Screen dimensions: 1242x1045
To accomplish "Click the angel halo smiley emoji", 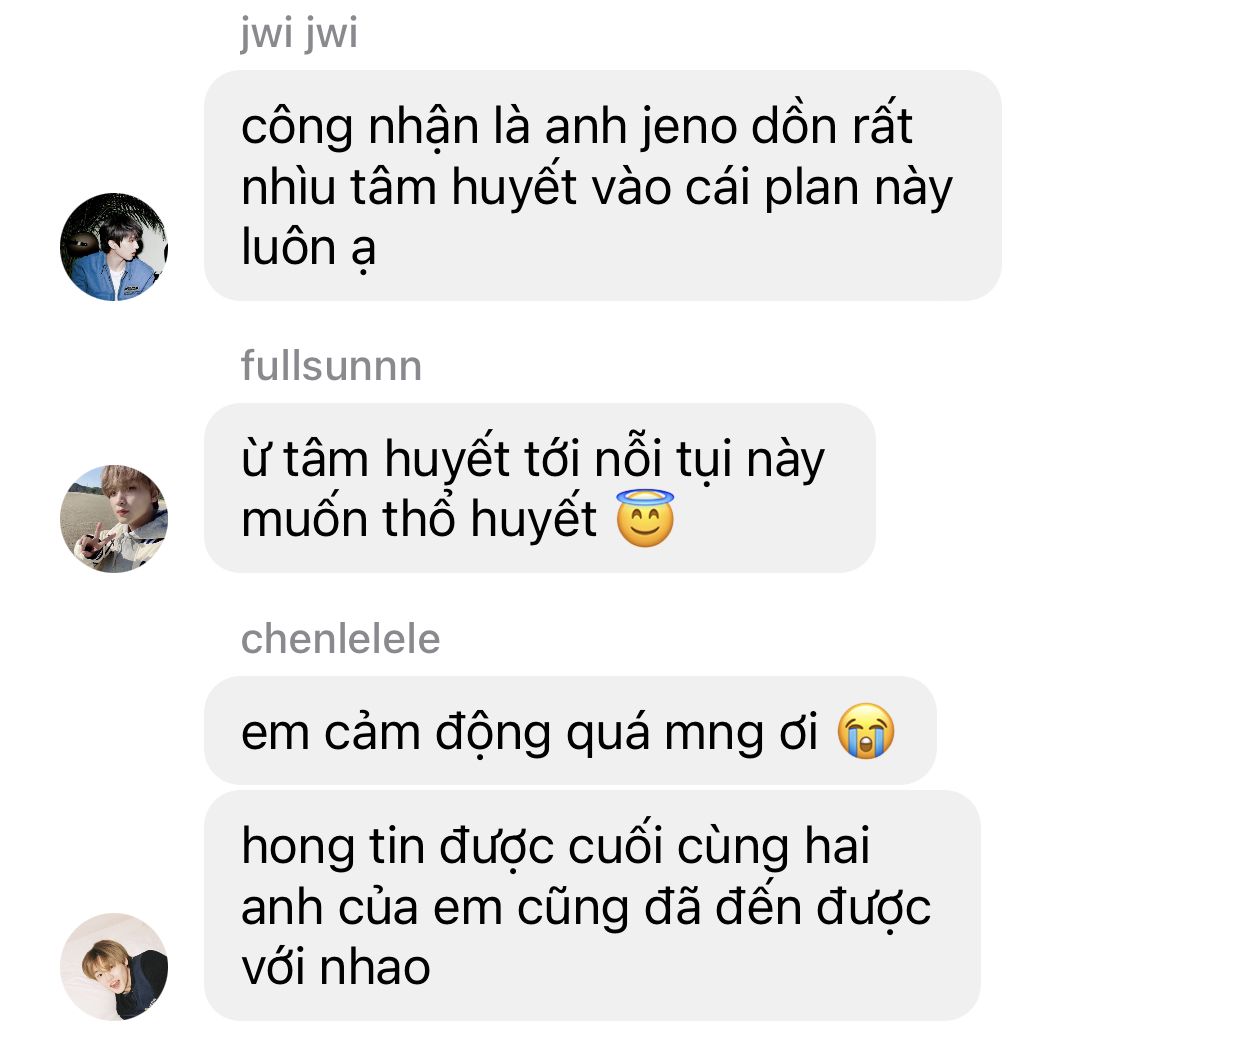I will 645,519.
